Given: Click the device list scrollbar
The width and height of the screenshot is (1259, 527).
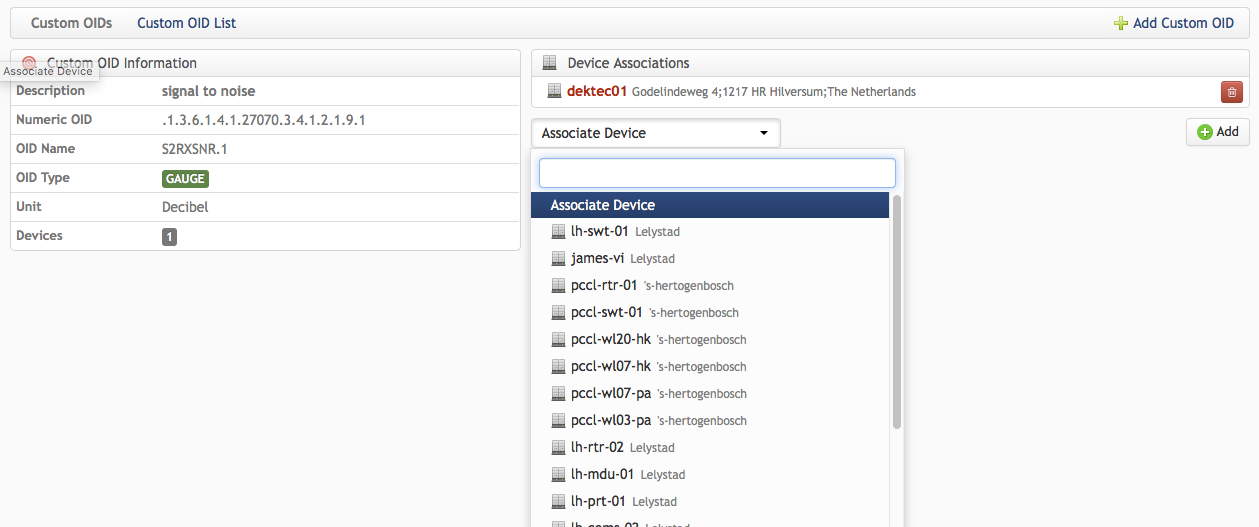Looking at the screenshot, I should pos(897,312).
